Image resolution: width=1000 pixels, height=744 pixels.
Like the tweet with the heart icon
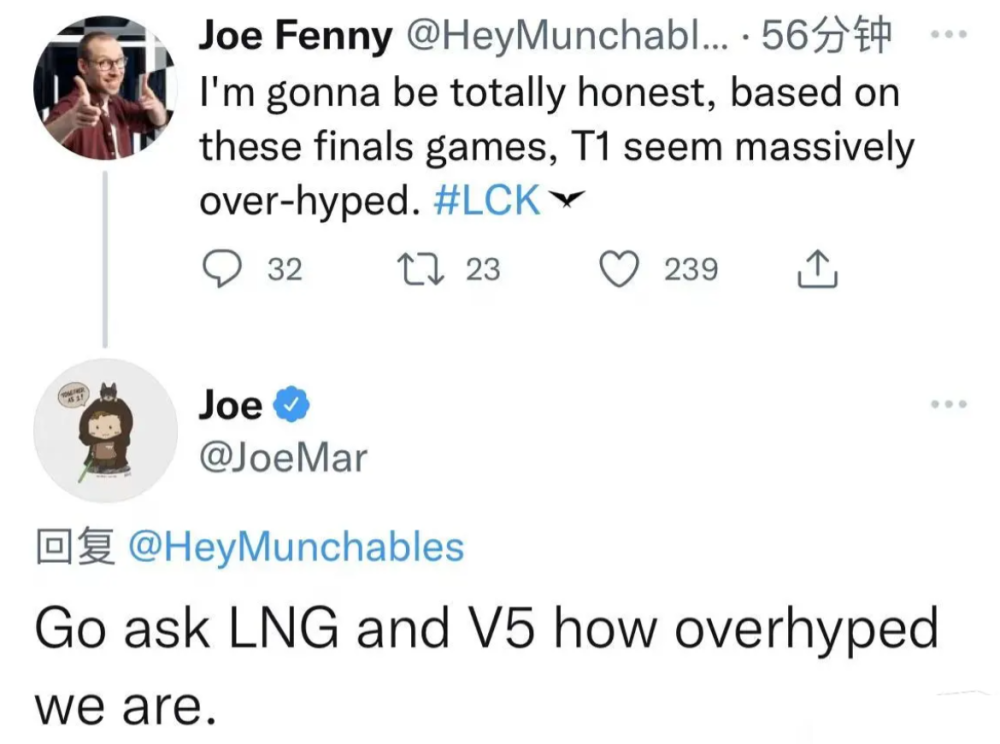[x=619, y=268]
